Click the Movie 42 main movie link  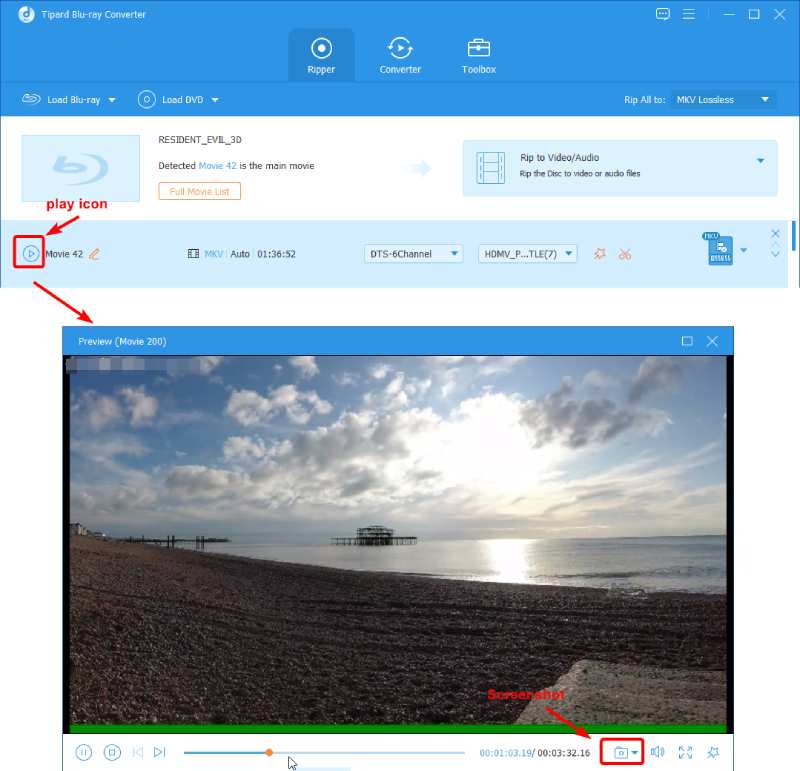point(217,166)
